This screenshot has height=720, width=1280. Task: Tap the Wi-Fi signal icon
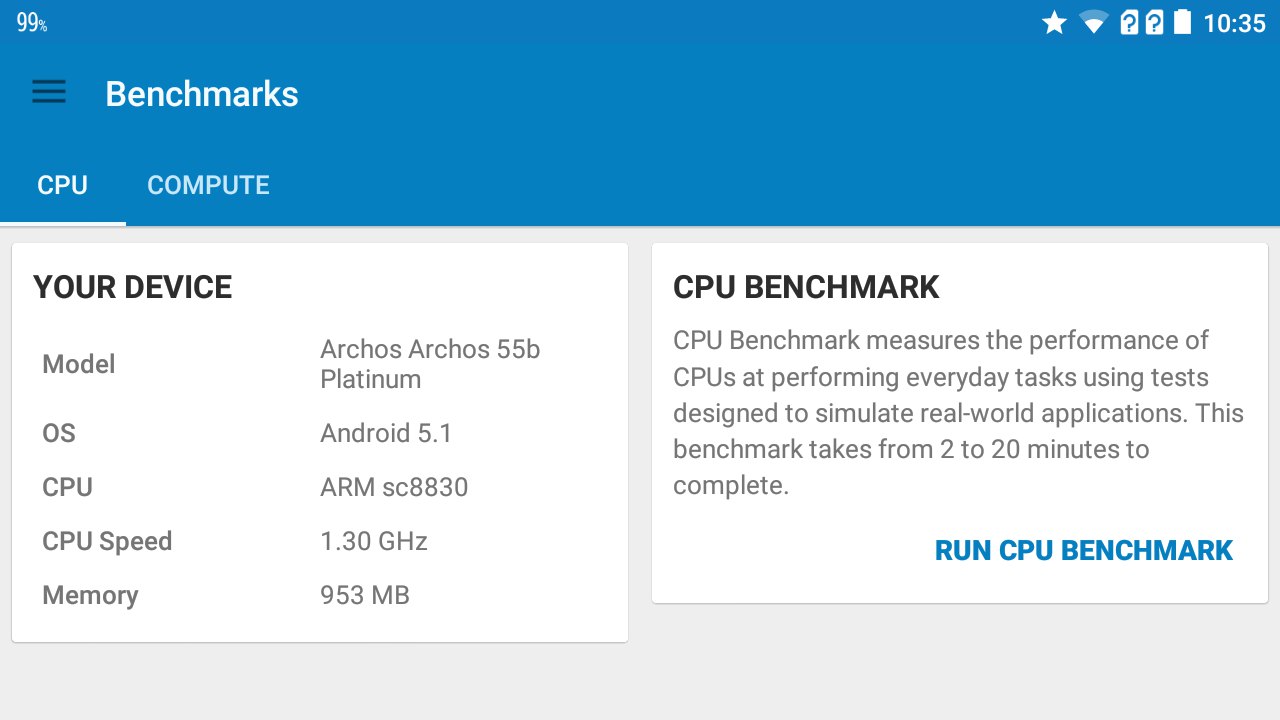point(1093,23)
